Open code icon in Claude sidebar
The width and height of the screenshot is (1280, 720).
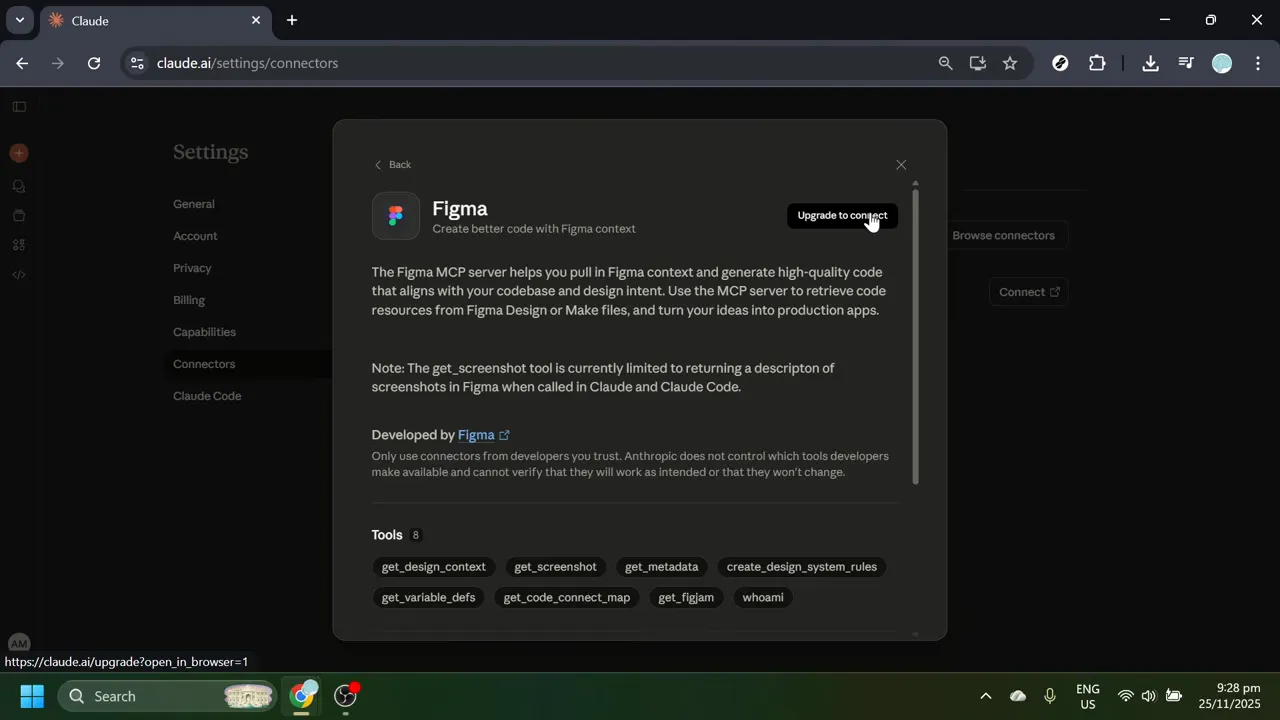(x=19, y=275)
